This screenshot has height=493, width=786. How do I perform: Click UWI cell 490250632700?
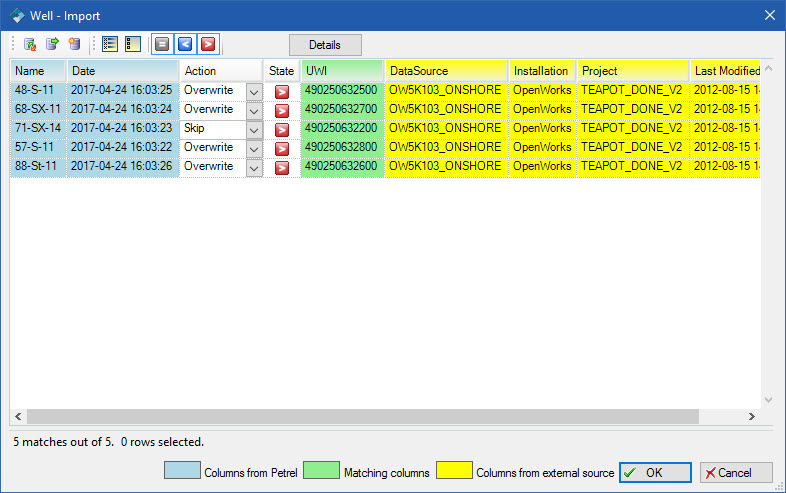point(341,109)
